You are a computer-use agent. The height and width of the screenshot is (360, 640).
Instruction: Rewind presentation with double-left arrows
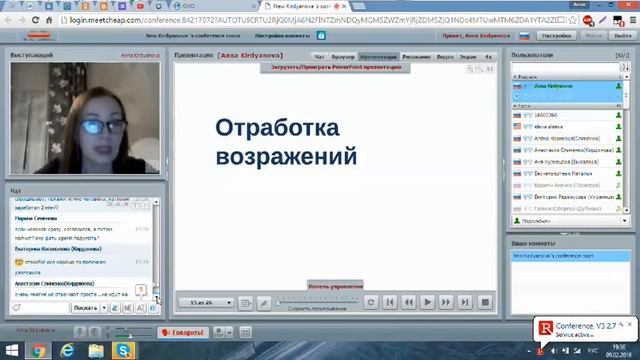(409, 302)
